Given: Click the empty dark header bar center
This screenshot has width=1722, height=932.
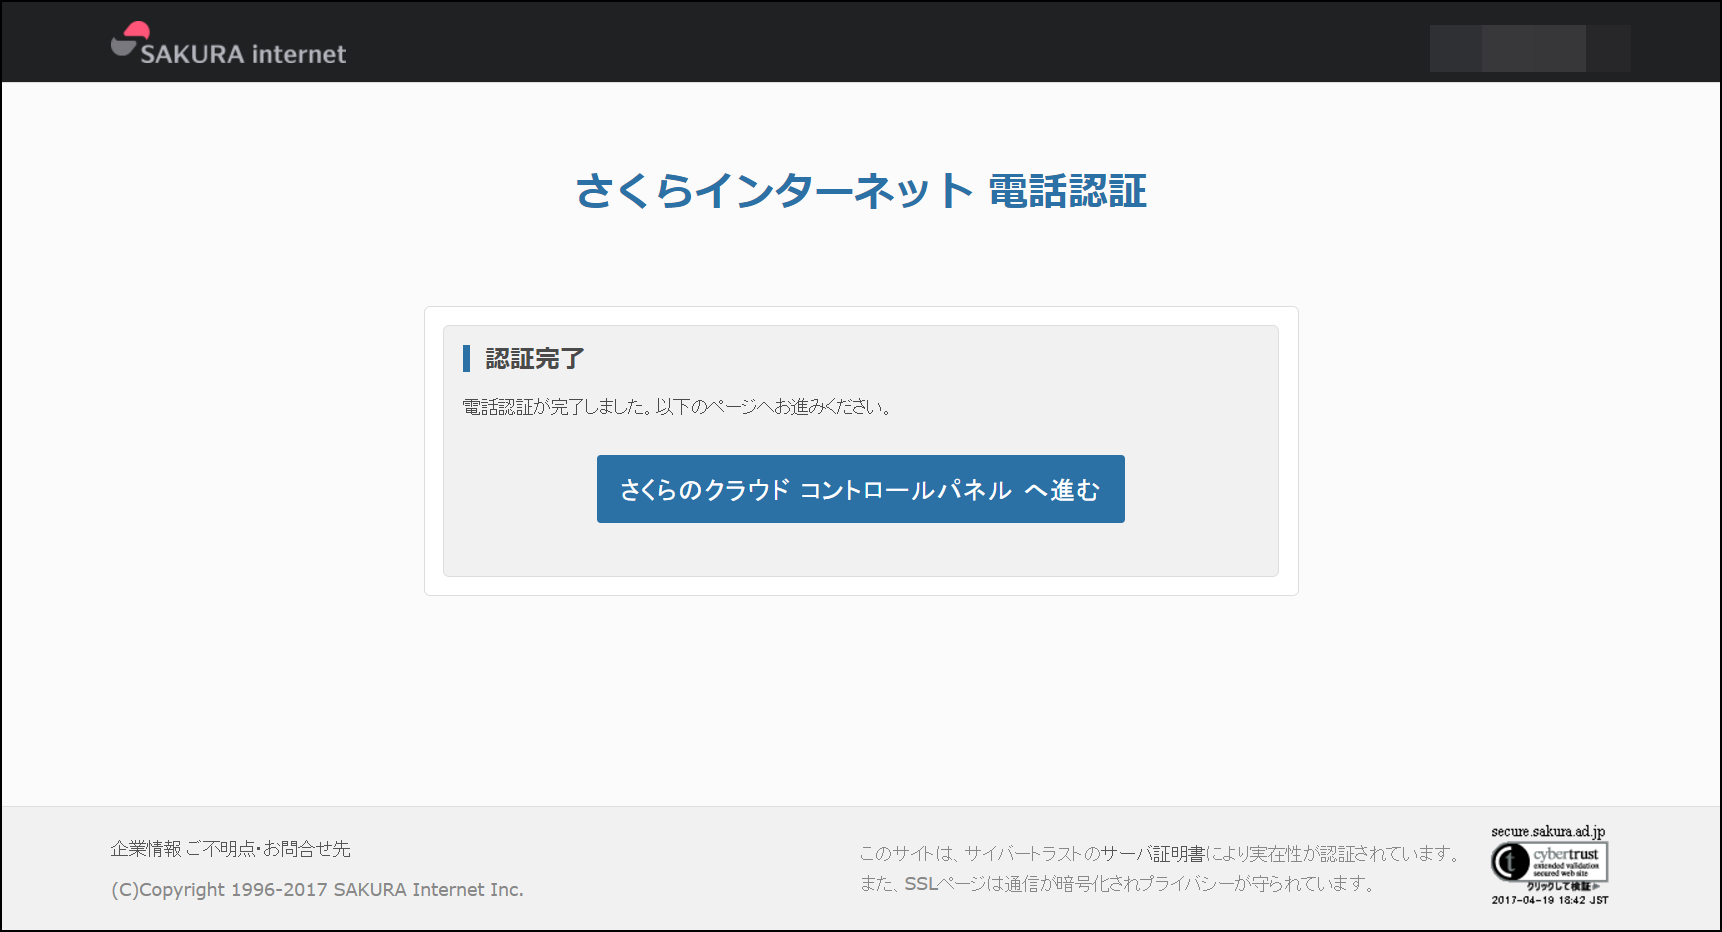Looking at the screenshot, I should pyautogui.click(x=860, y=42).
